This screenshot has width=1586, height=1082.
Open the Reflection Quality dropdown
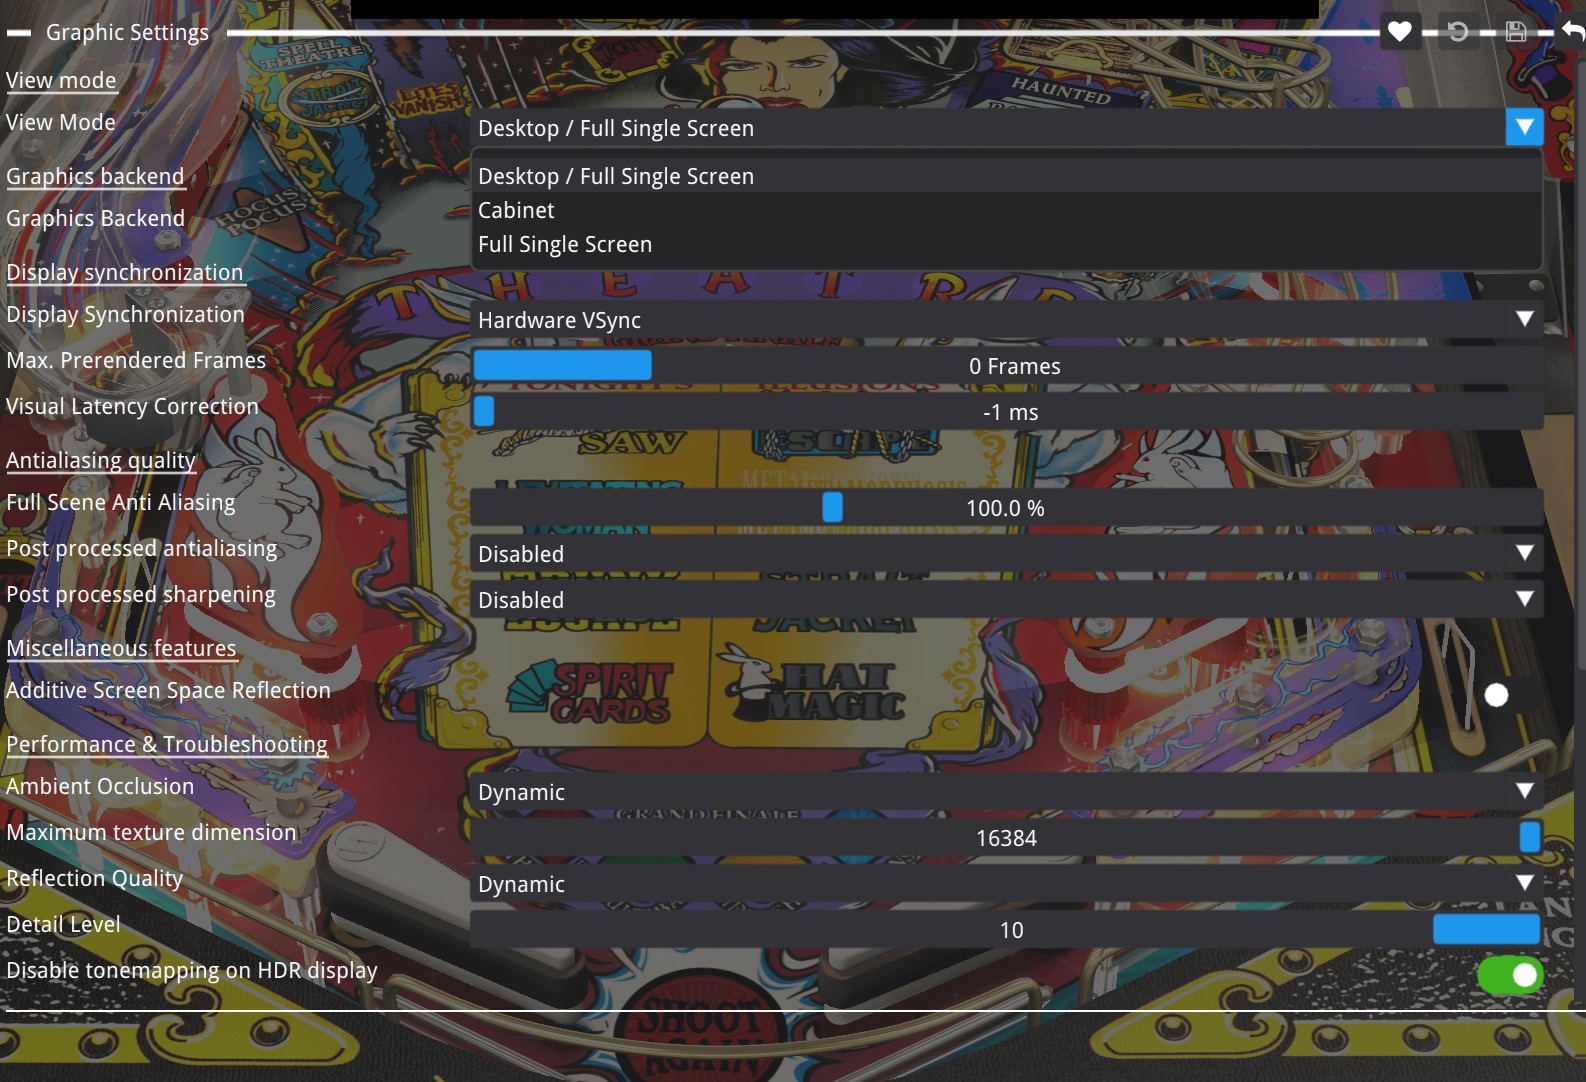tap(1006, 884)
